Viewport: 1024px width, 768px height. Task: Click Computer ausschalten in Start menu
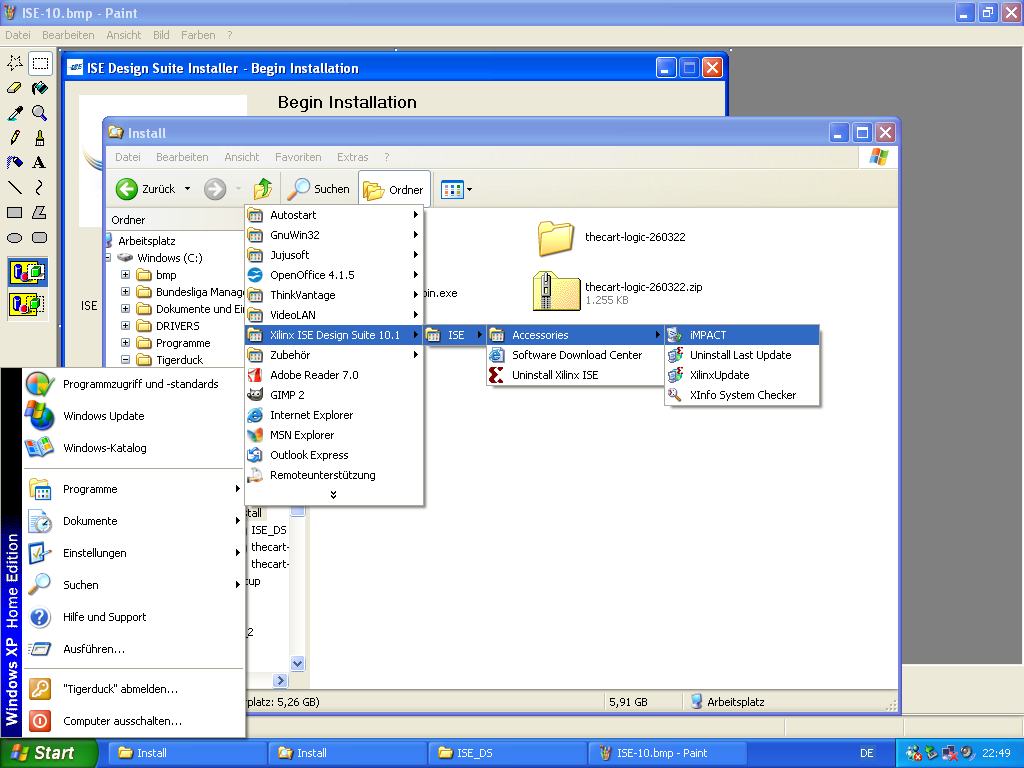[x=122, y=720]
